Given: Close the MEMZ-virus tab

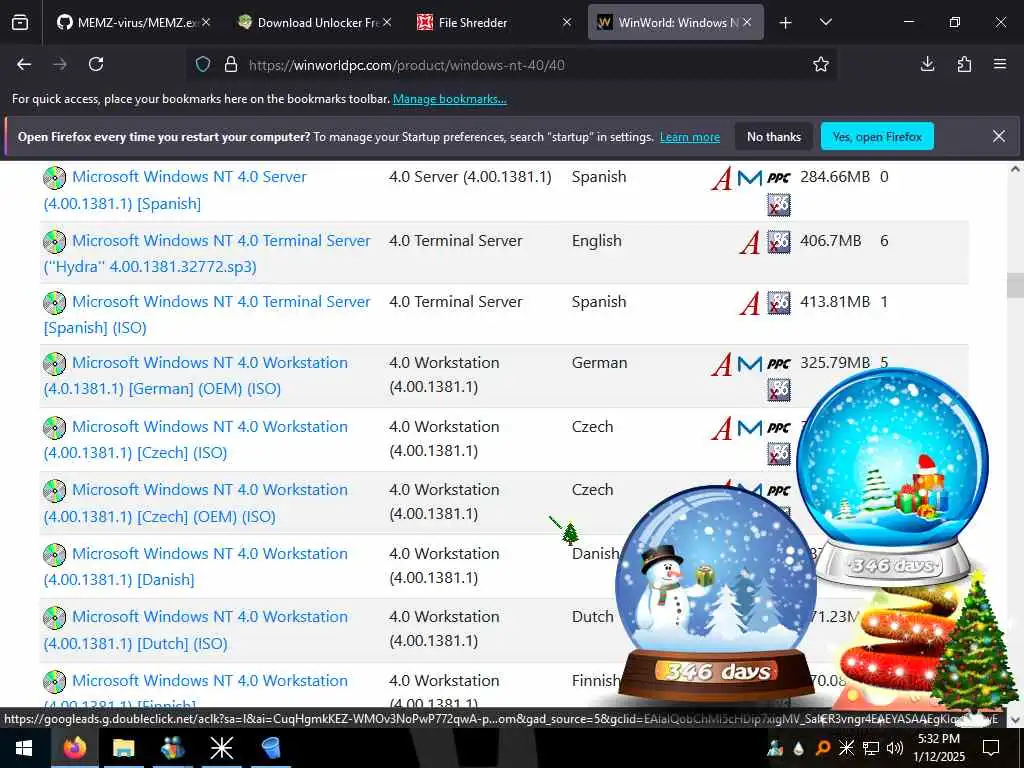Looking at the screenshot, I should [x=206, y=22].
